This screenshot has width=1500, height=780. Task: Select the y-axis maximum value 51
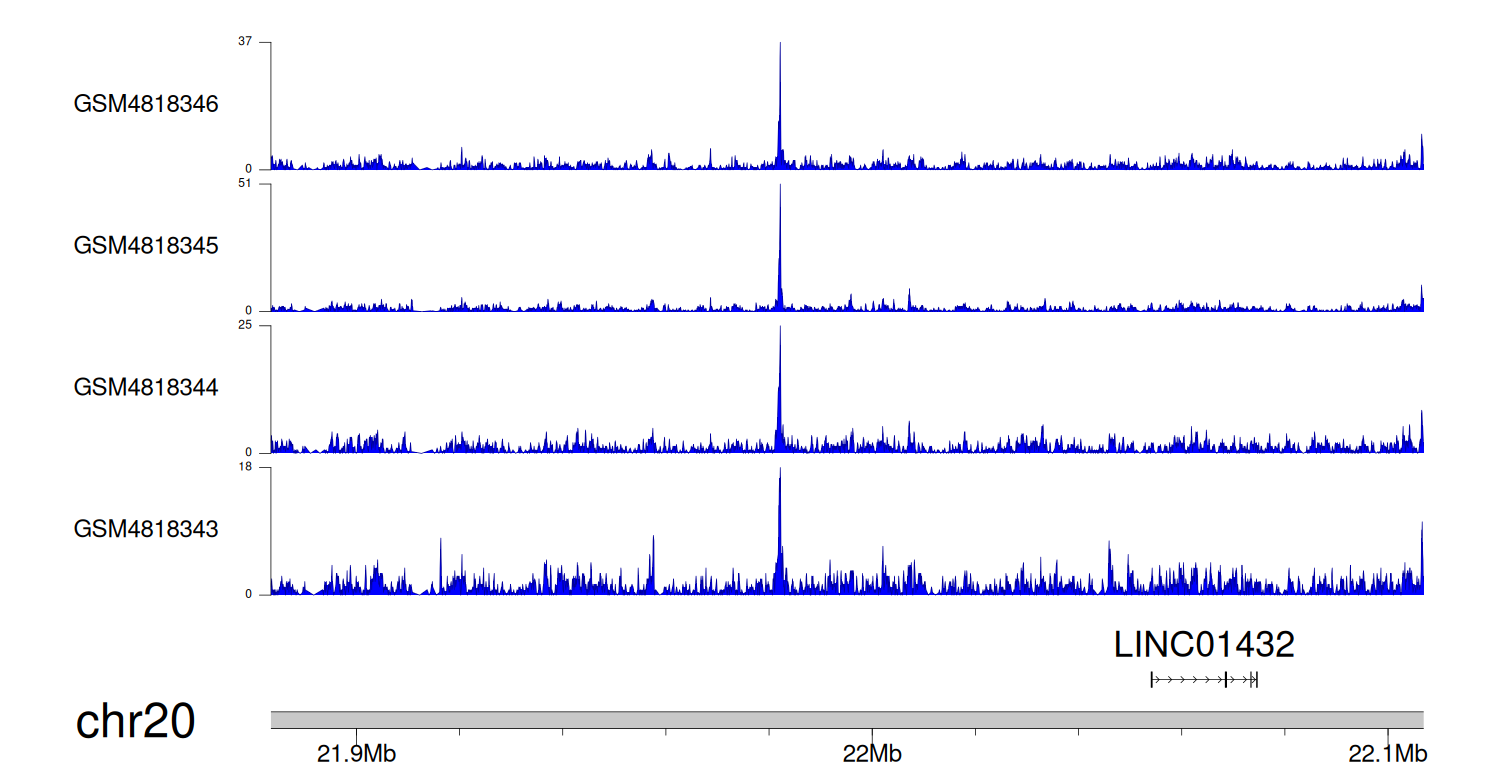point(246,184)
